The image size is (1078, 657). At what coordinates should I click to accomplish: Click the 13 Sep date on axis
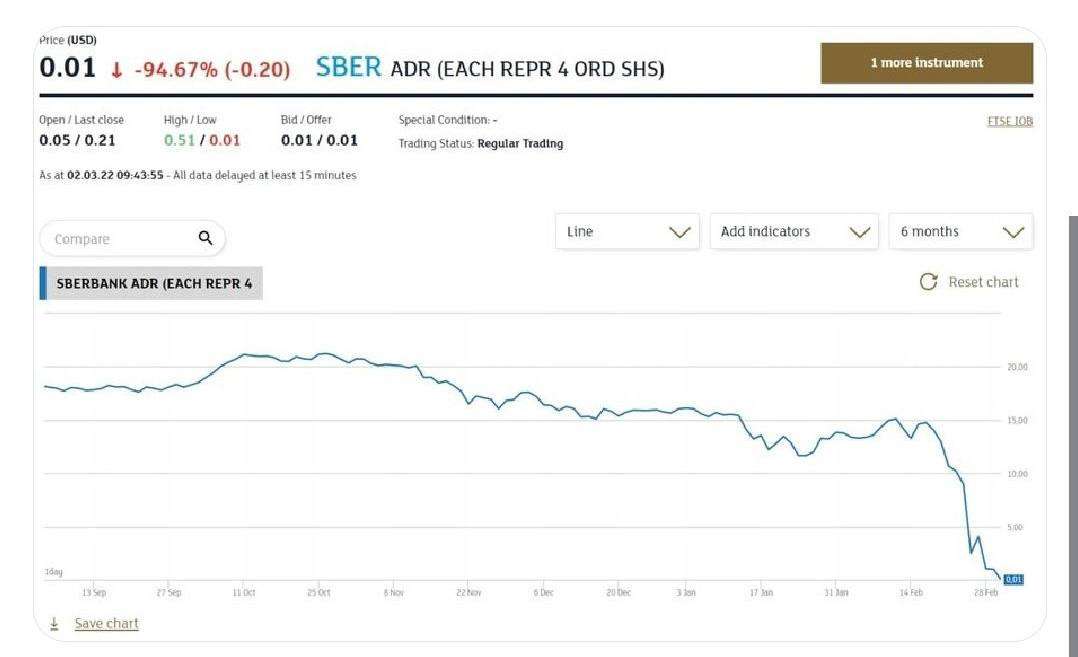click(94, 593)
